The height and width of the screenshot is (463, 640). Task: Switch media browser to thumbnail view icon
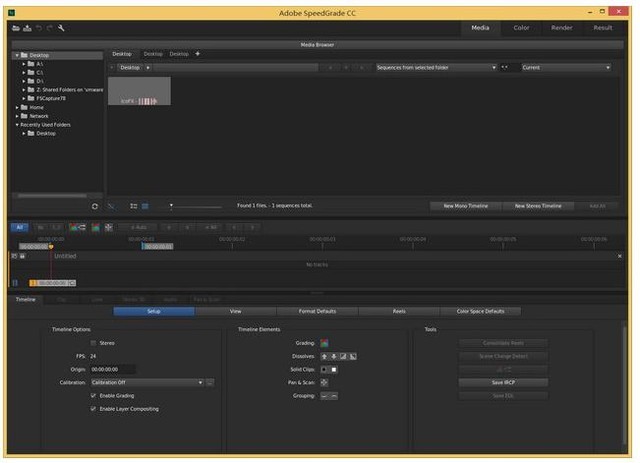click(145, 206)
